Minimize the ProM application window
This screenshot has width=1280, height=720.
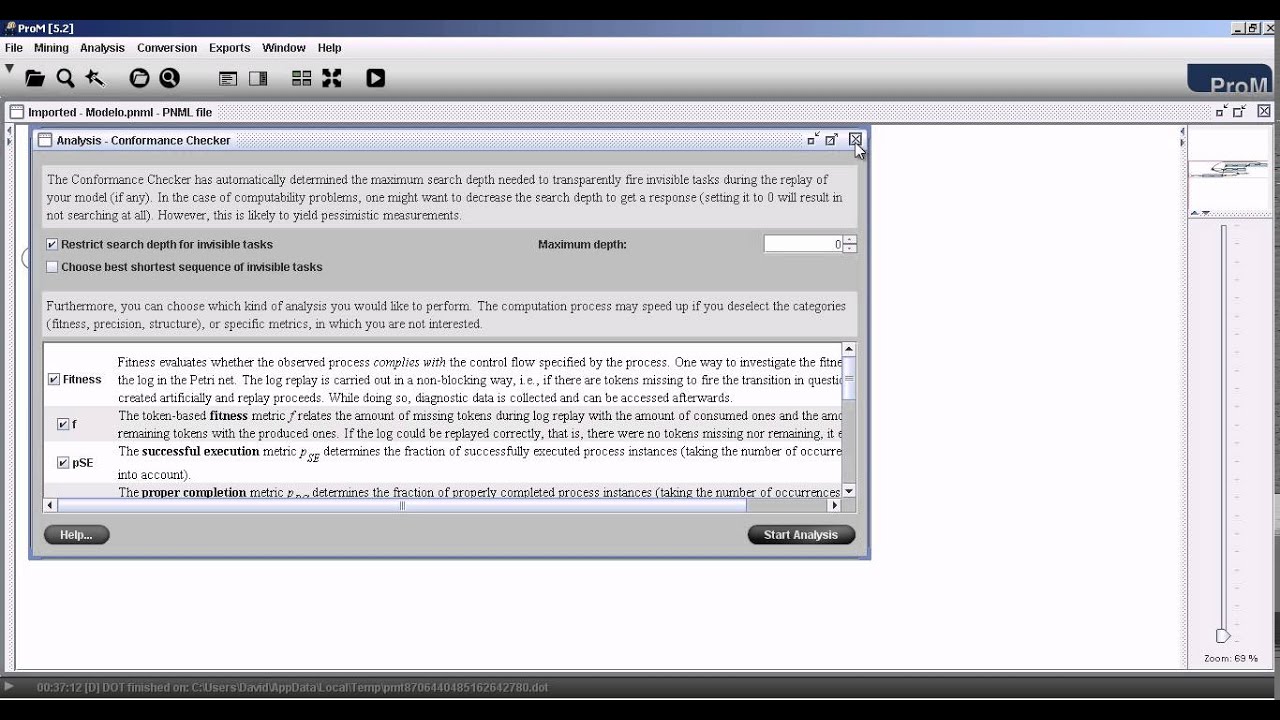pos(1238,29)
